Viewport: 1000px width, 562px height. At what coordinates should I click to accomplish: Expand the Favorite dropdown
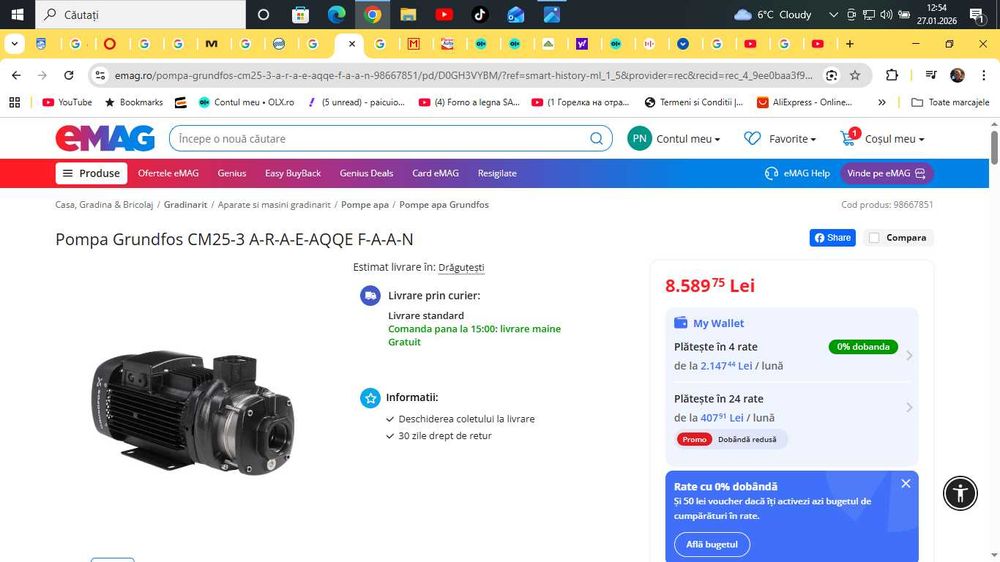[x=792, y=138]
